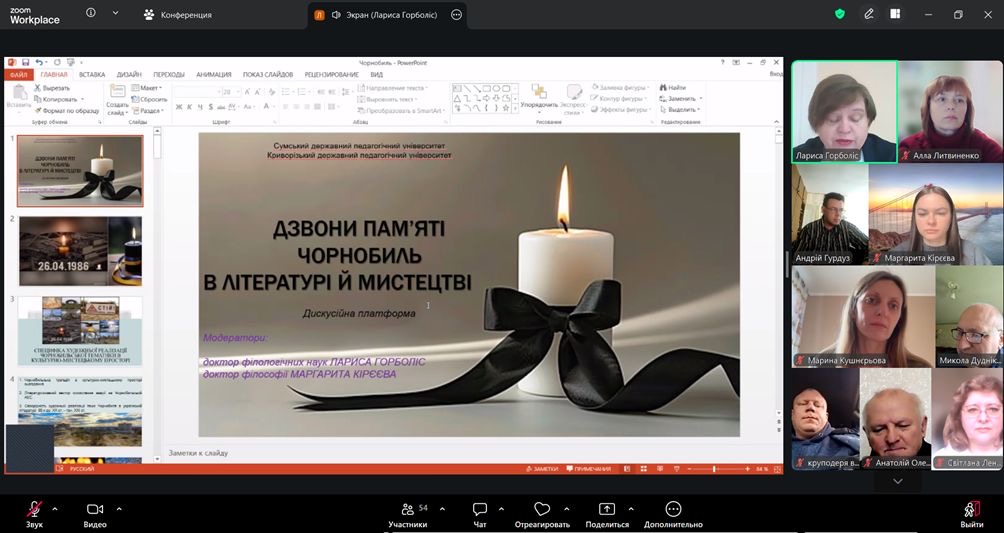
Task: Expand video options arrow next to Видео
Action: click(x=119, y=508)
